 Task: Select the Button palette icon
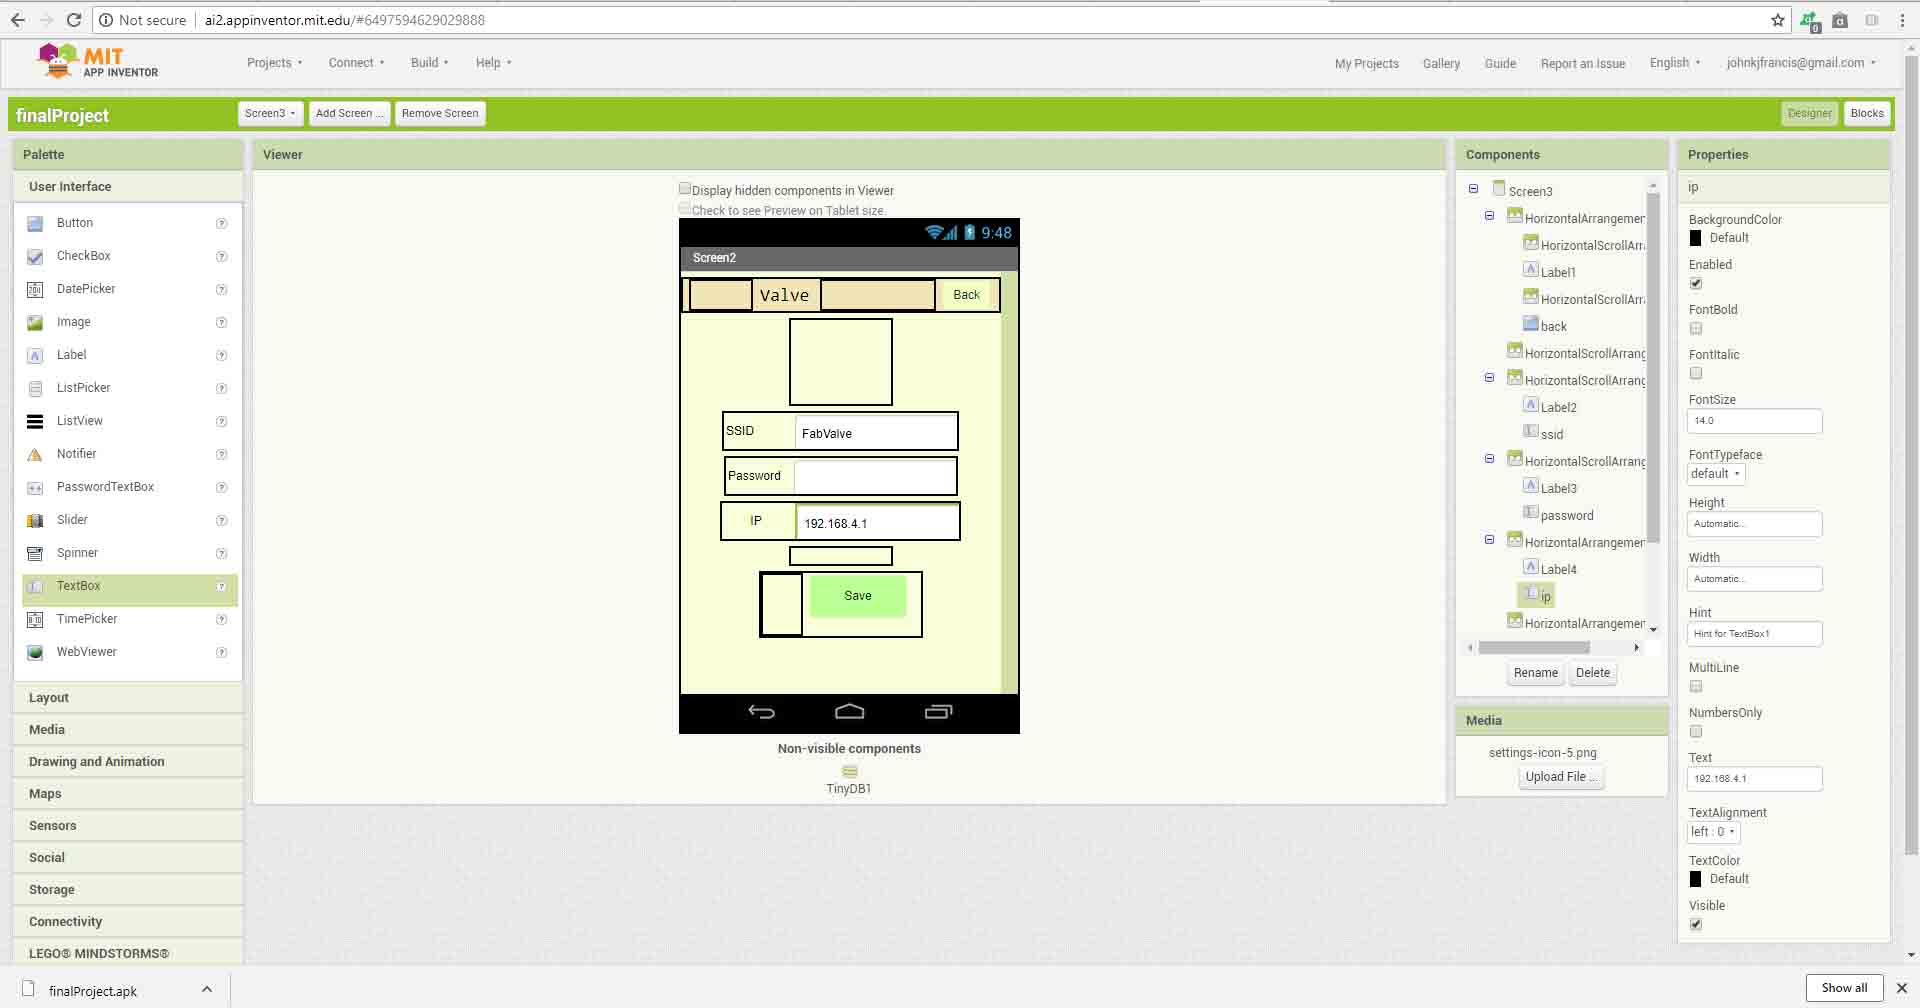(x=35, y=223)
